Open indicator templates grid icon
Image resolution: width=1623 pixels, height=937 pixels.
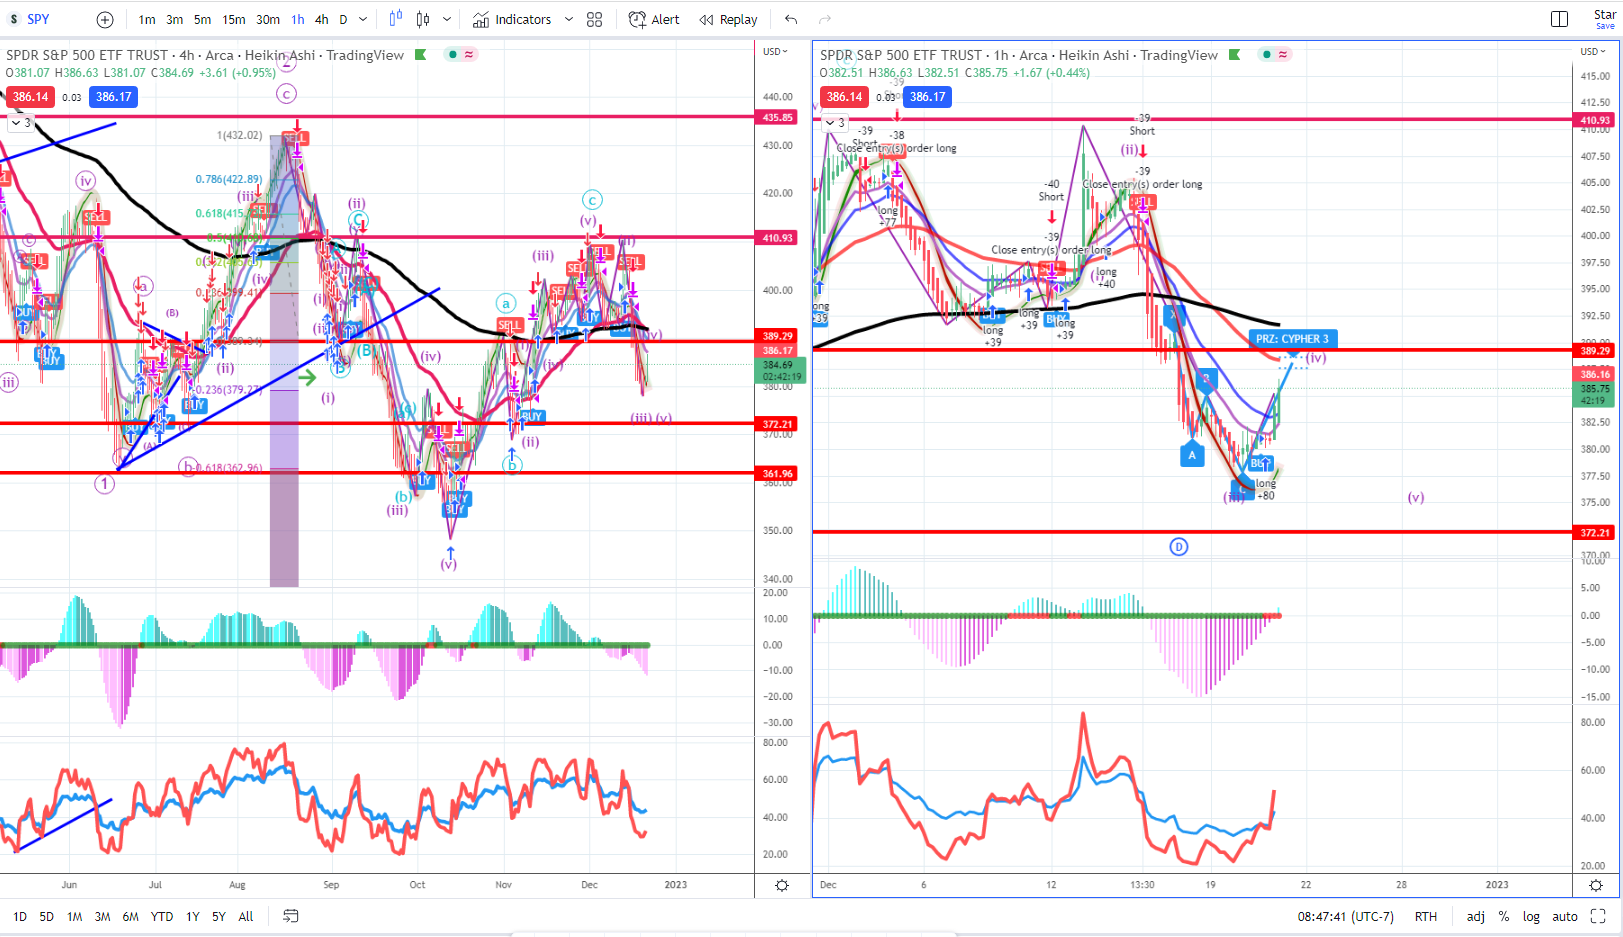(x=595, y=19)
